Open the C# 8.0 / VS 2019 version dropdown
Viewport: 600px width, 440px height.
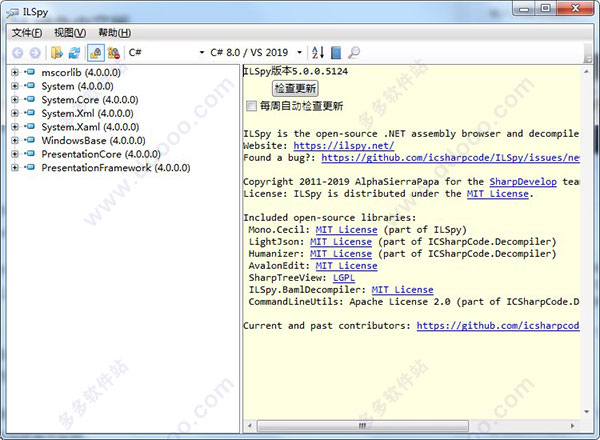[256, 52]
